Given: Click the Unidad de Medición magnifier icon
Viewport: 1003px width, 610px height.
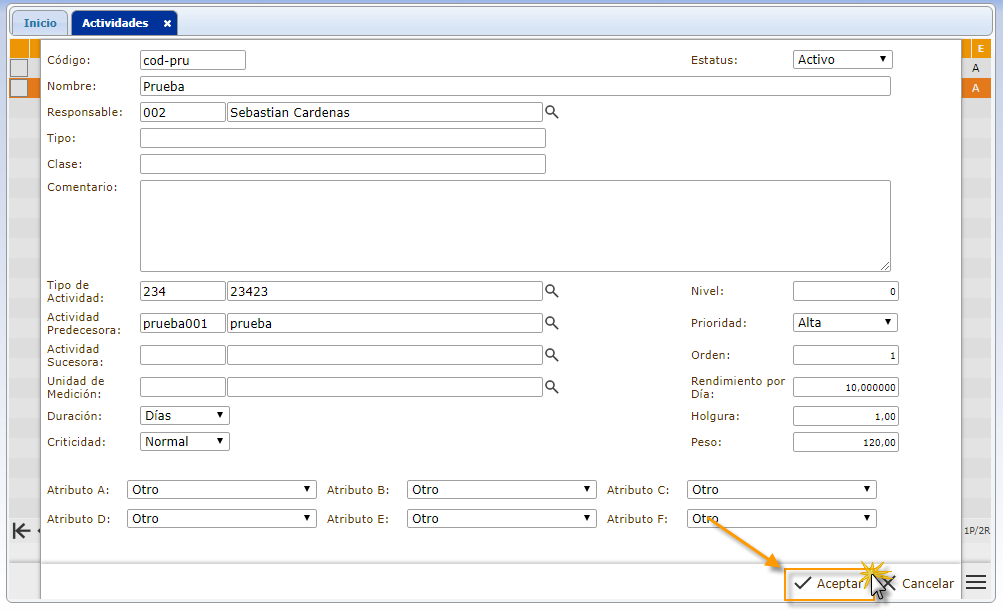Looking at the screenshot, I should (x=551, y=387).
